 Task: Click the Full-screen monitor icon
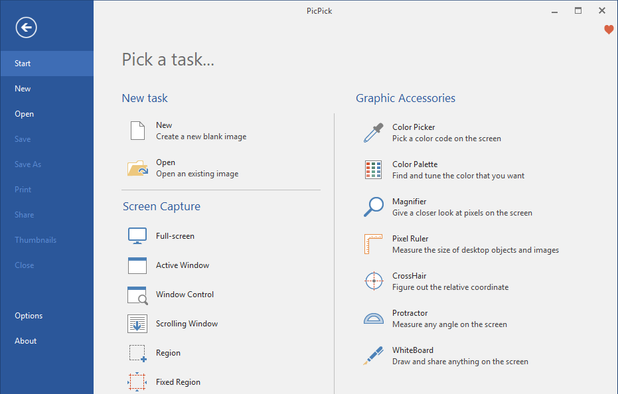click(137, 236)
